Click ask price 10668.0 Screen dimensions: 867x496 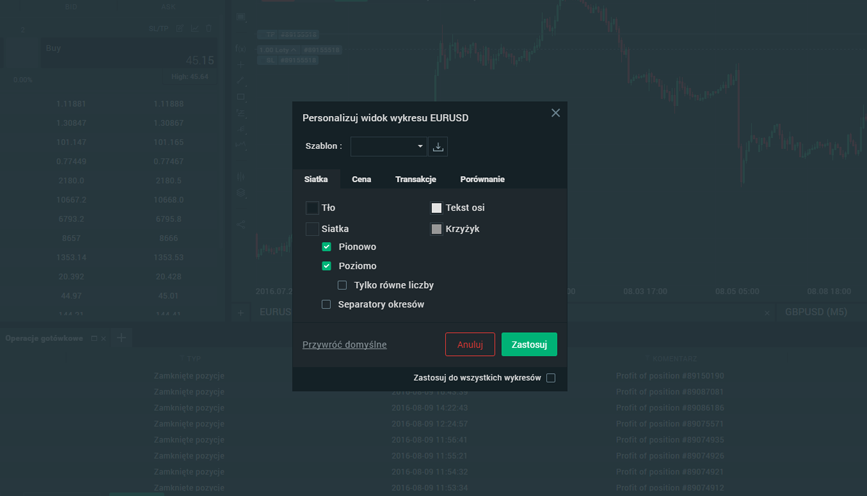coord(169,200)
